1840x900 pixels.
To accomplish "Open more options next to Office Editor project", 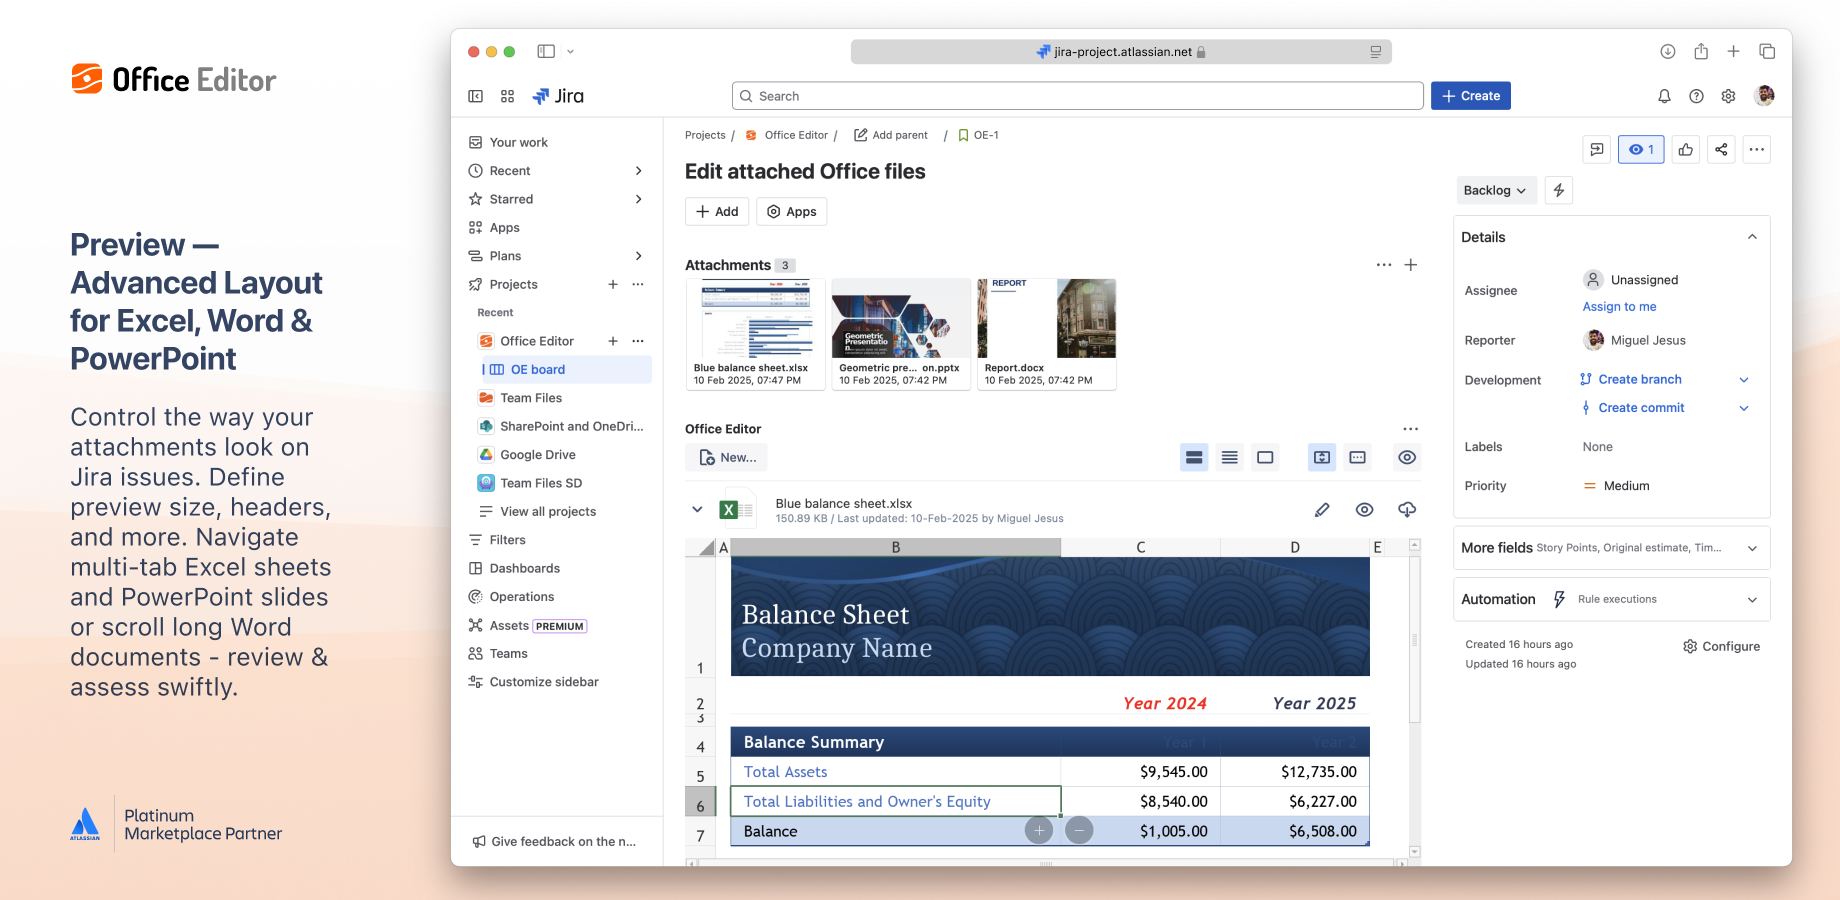I will [x=638, y=341].
